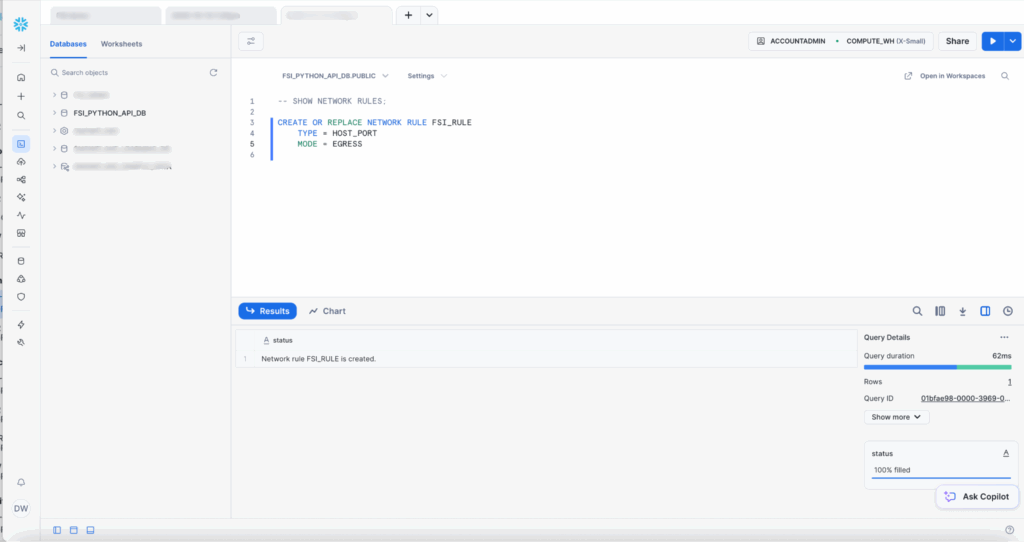Open the editor find magnifier icon
The image size is (1024, 542).
[x=1005, y=76]
